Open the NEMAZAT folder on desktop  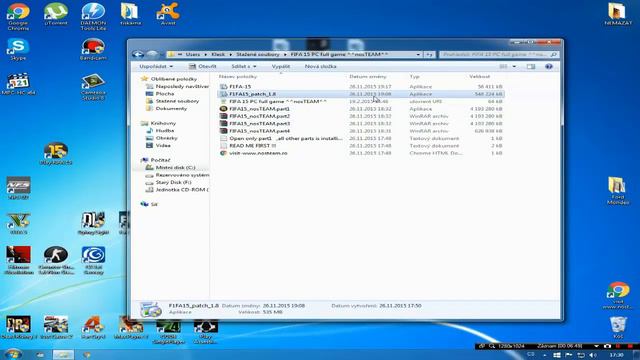click(x=618, y=14)
